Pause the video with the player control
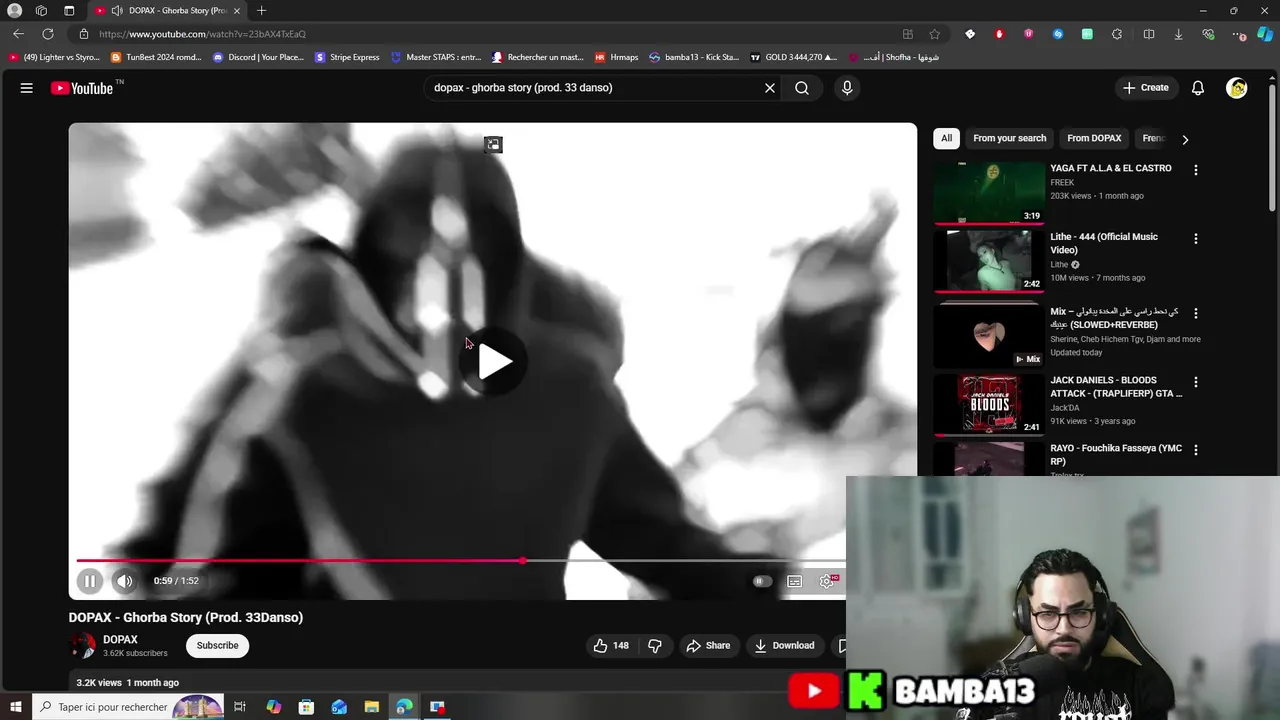 point(90,581)
